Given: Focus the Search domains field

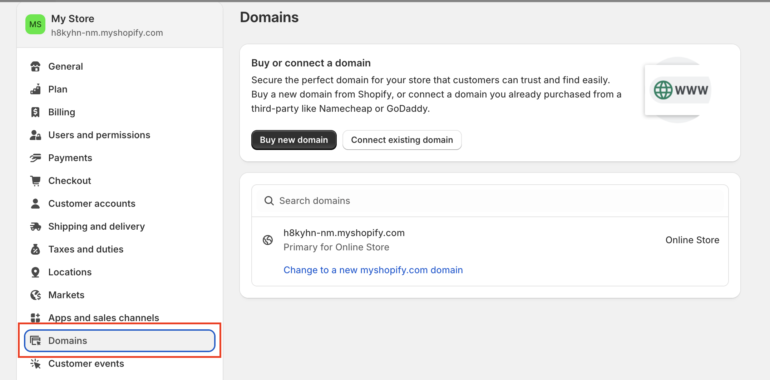Looking at the screenshot, I should [490, 201].
